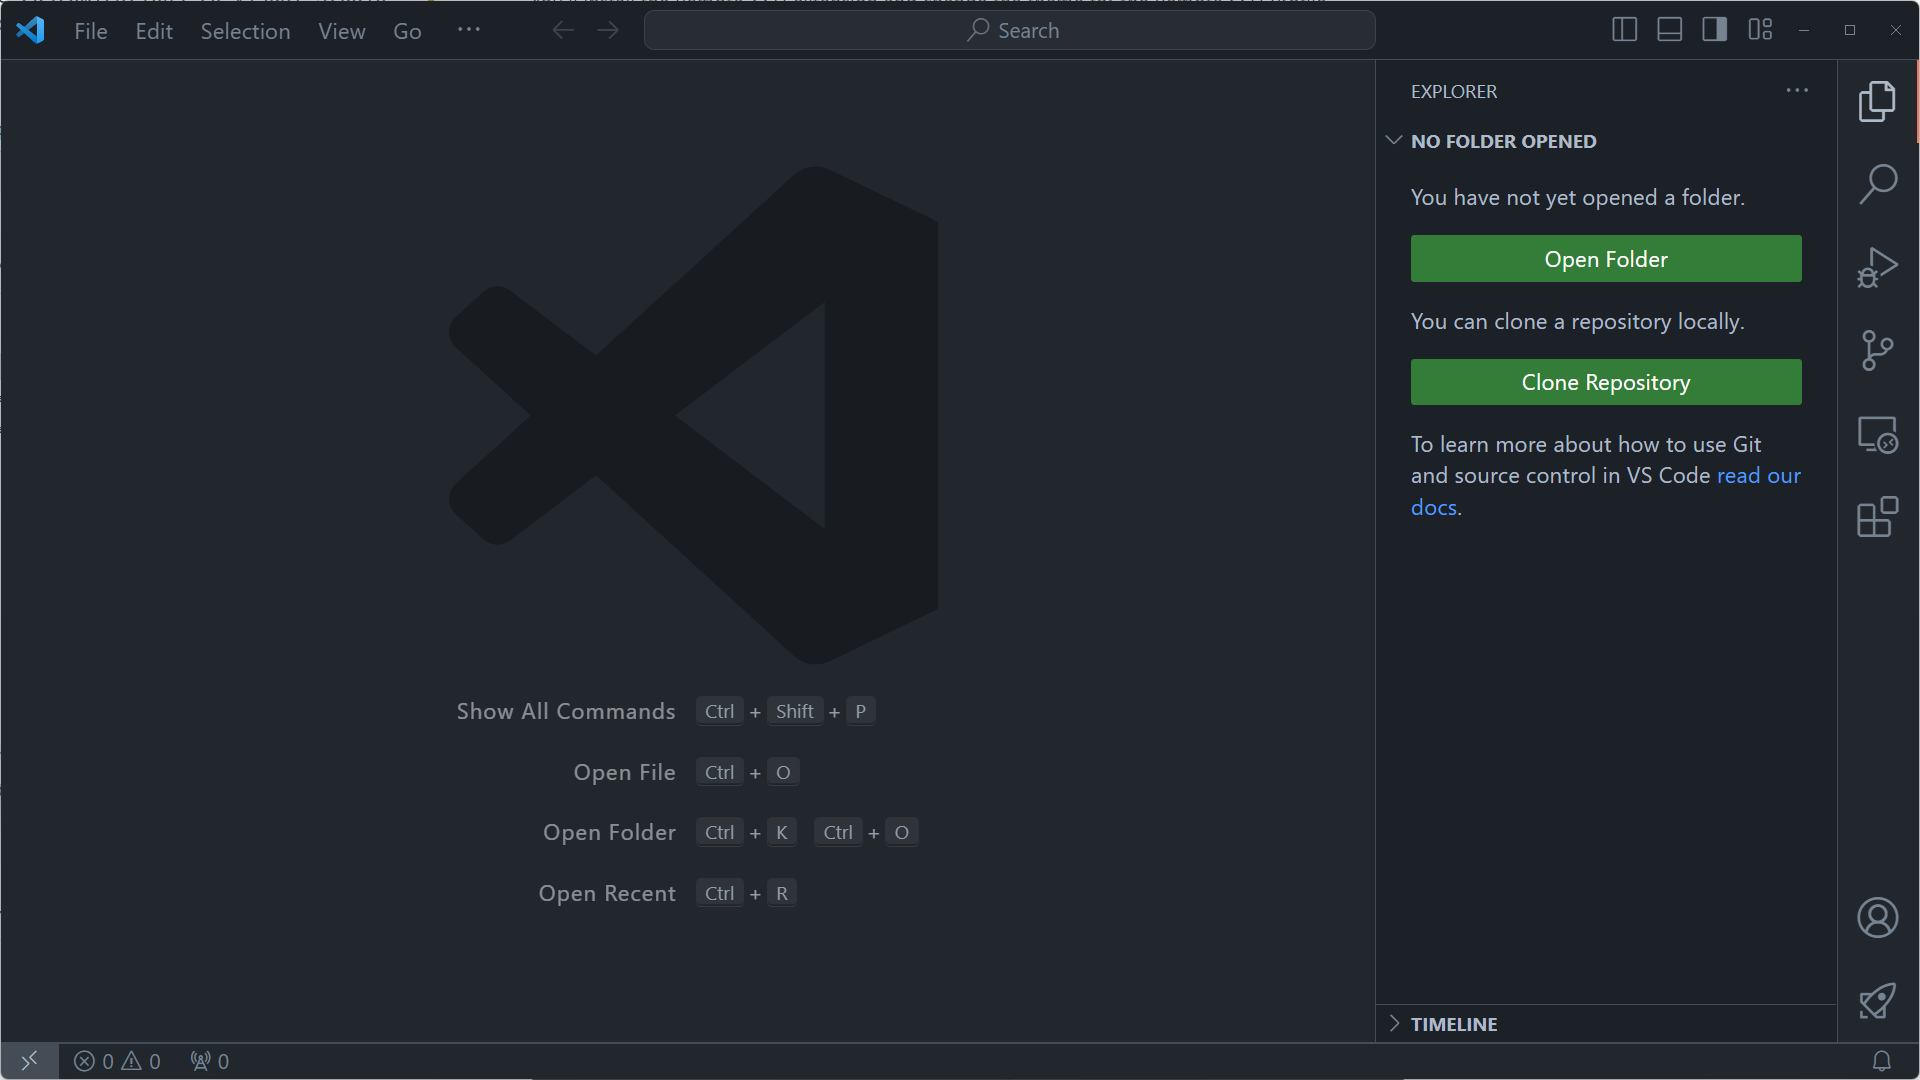
Task: Click the errors and warnings indicator
Action: 115,1061
